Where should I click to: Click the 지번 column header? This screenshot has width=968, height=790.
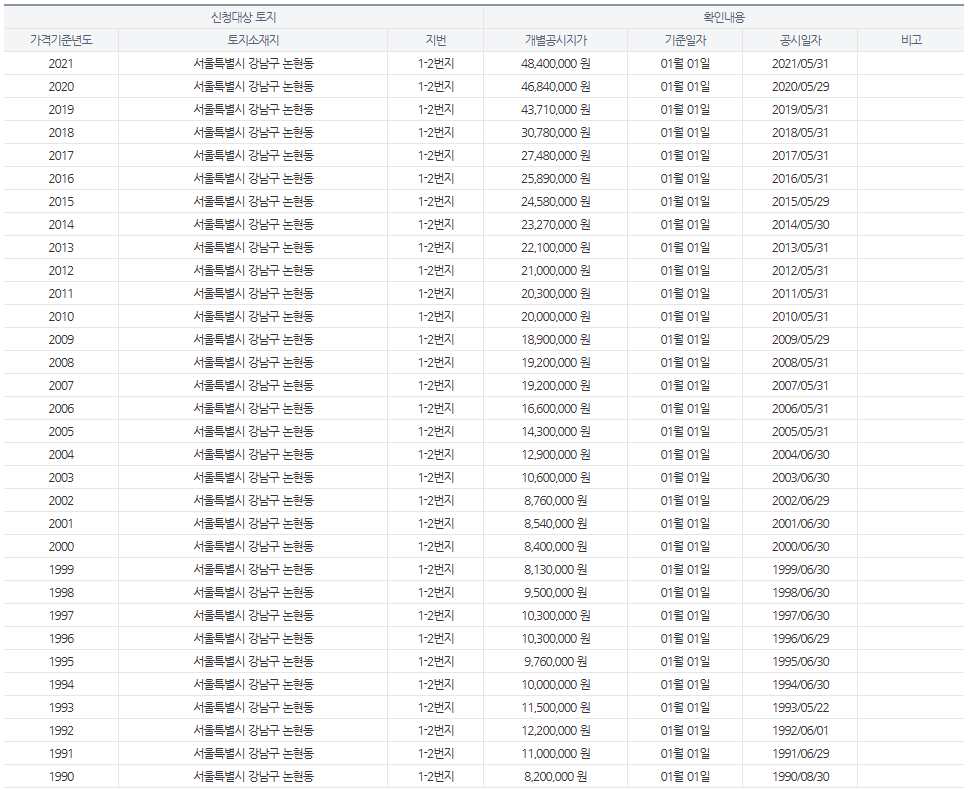point(436,40)
